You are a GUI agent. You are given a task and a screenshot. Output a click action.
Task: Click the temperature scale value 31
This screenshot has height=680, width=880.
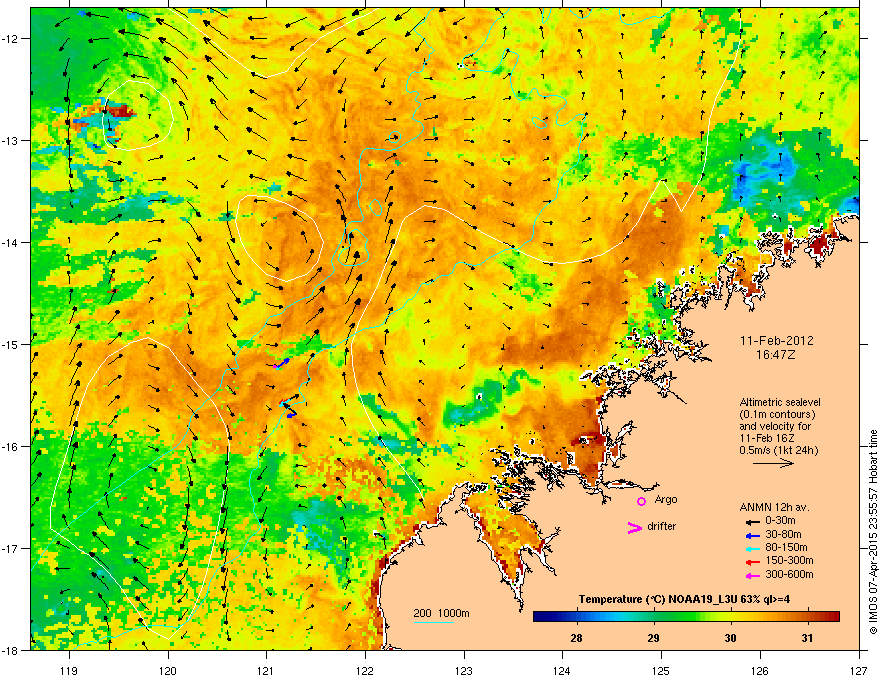coord(807,638)
